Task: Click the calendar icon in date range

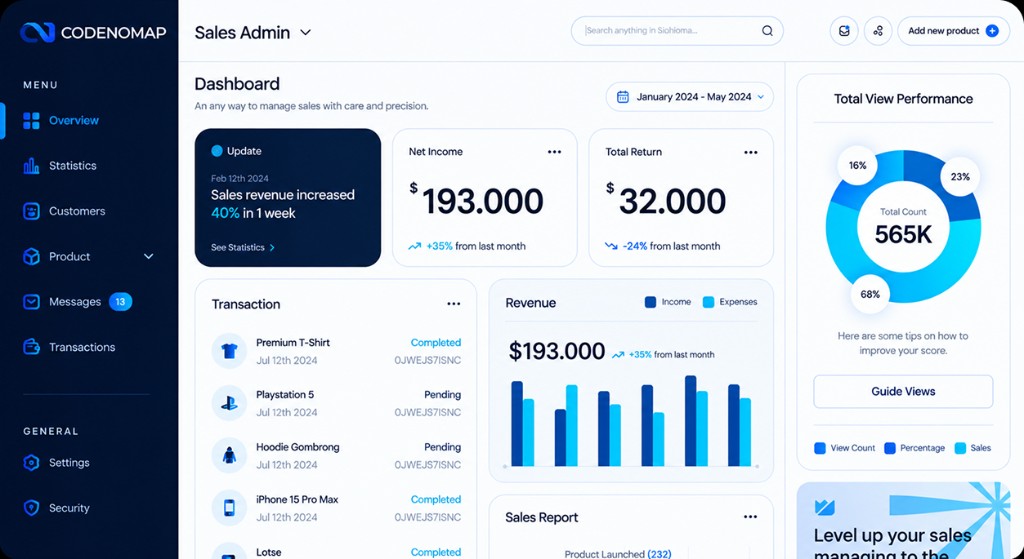Action: [623, 97]
